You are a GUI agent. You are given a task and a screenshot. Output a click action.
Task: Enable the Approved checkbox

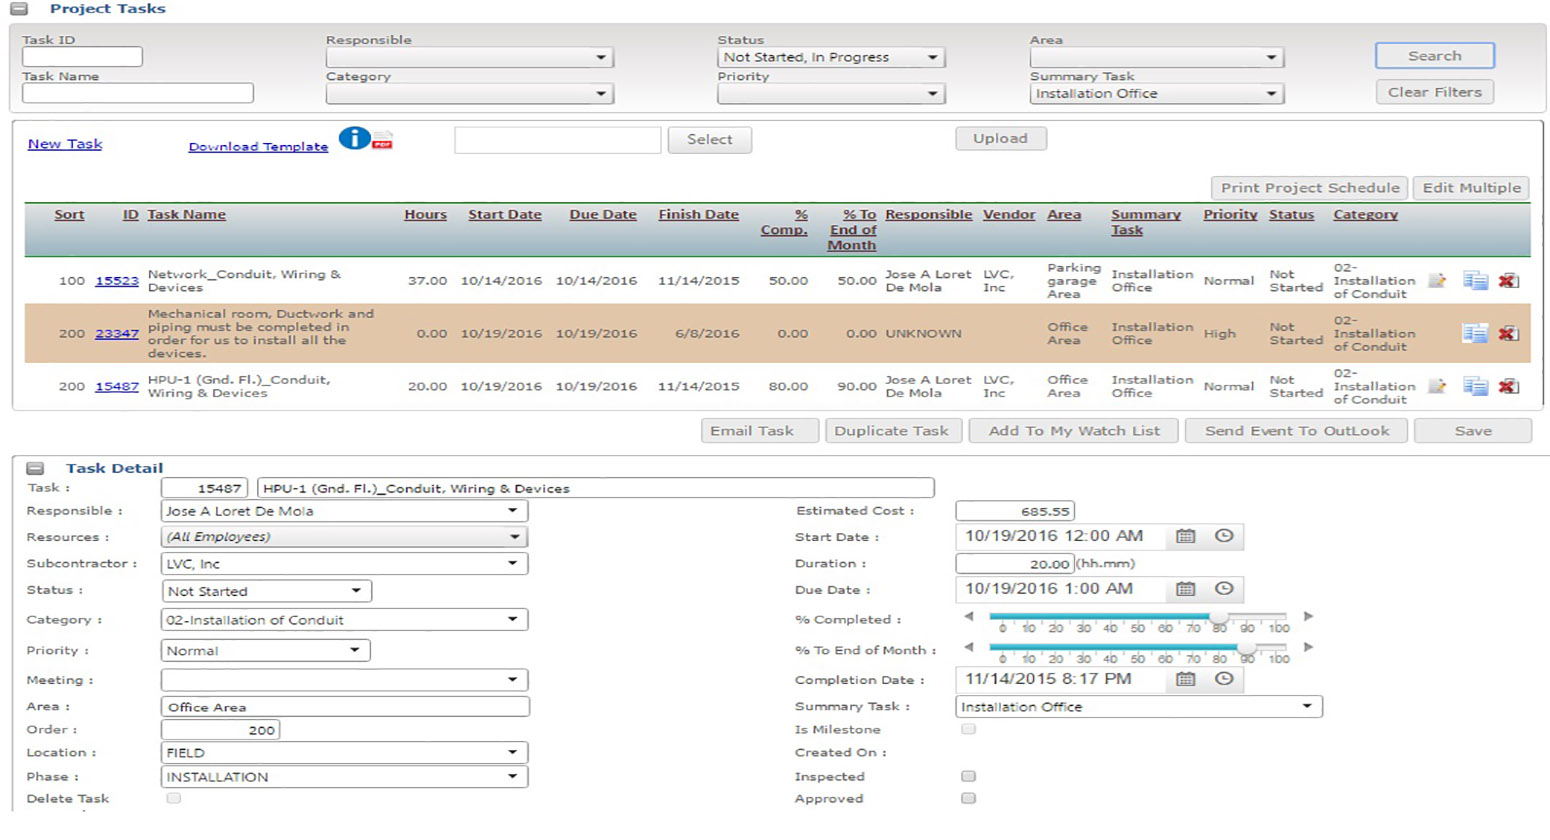(x=968, y=798)
